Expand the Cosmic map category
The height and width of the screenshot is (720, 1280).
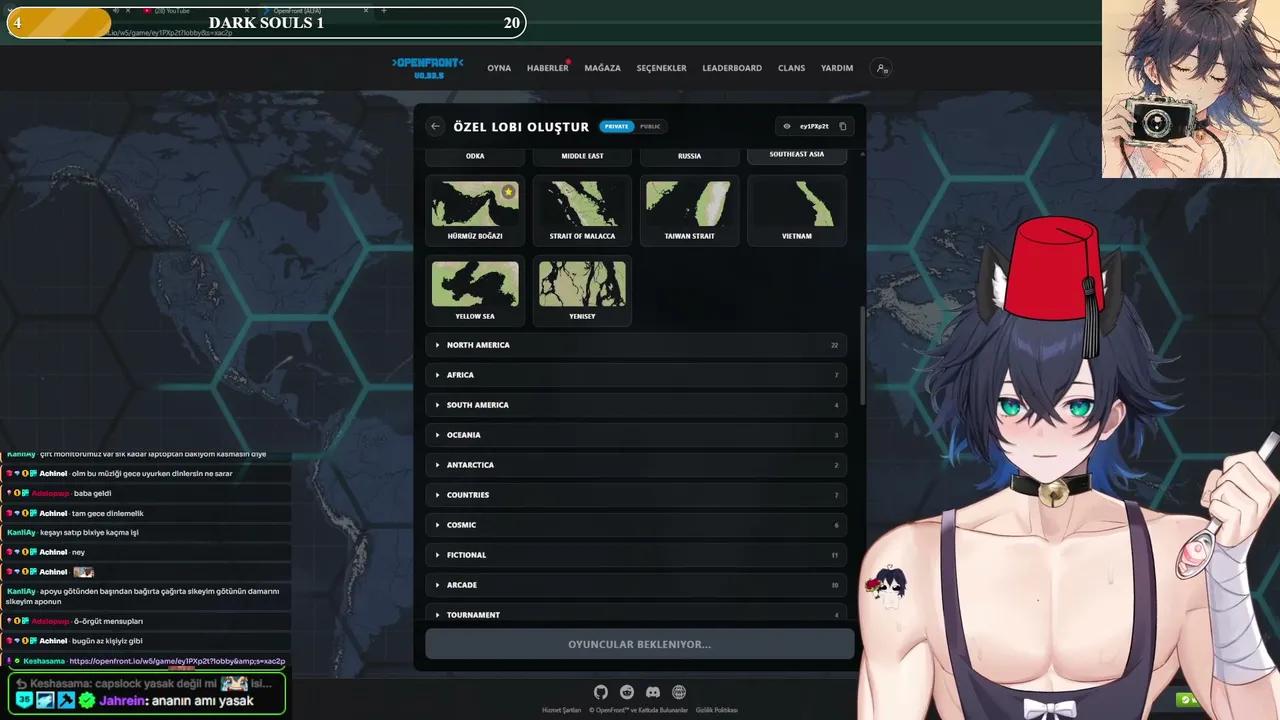(636, 525)
